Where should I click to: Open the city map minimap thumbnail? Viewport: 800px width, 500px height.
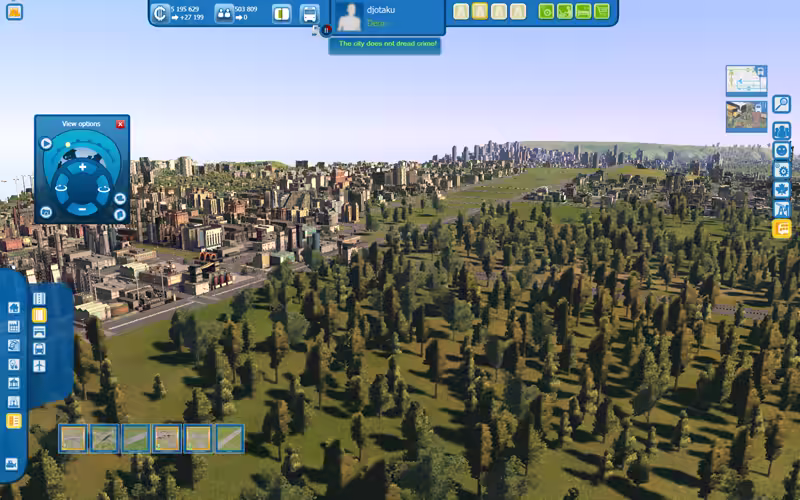pos(746,80)
